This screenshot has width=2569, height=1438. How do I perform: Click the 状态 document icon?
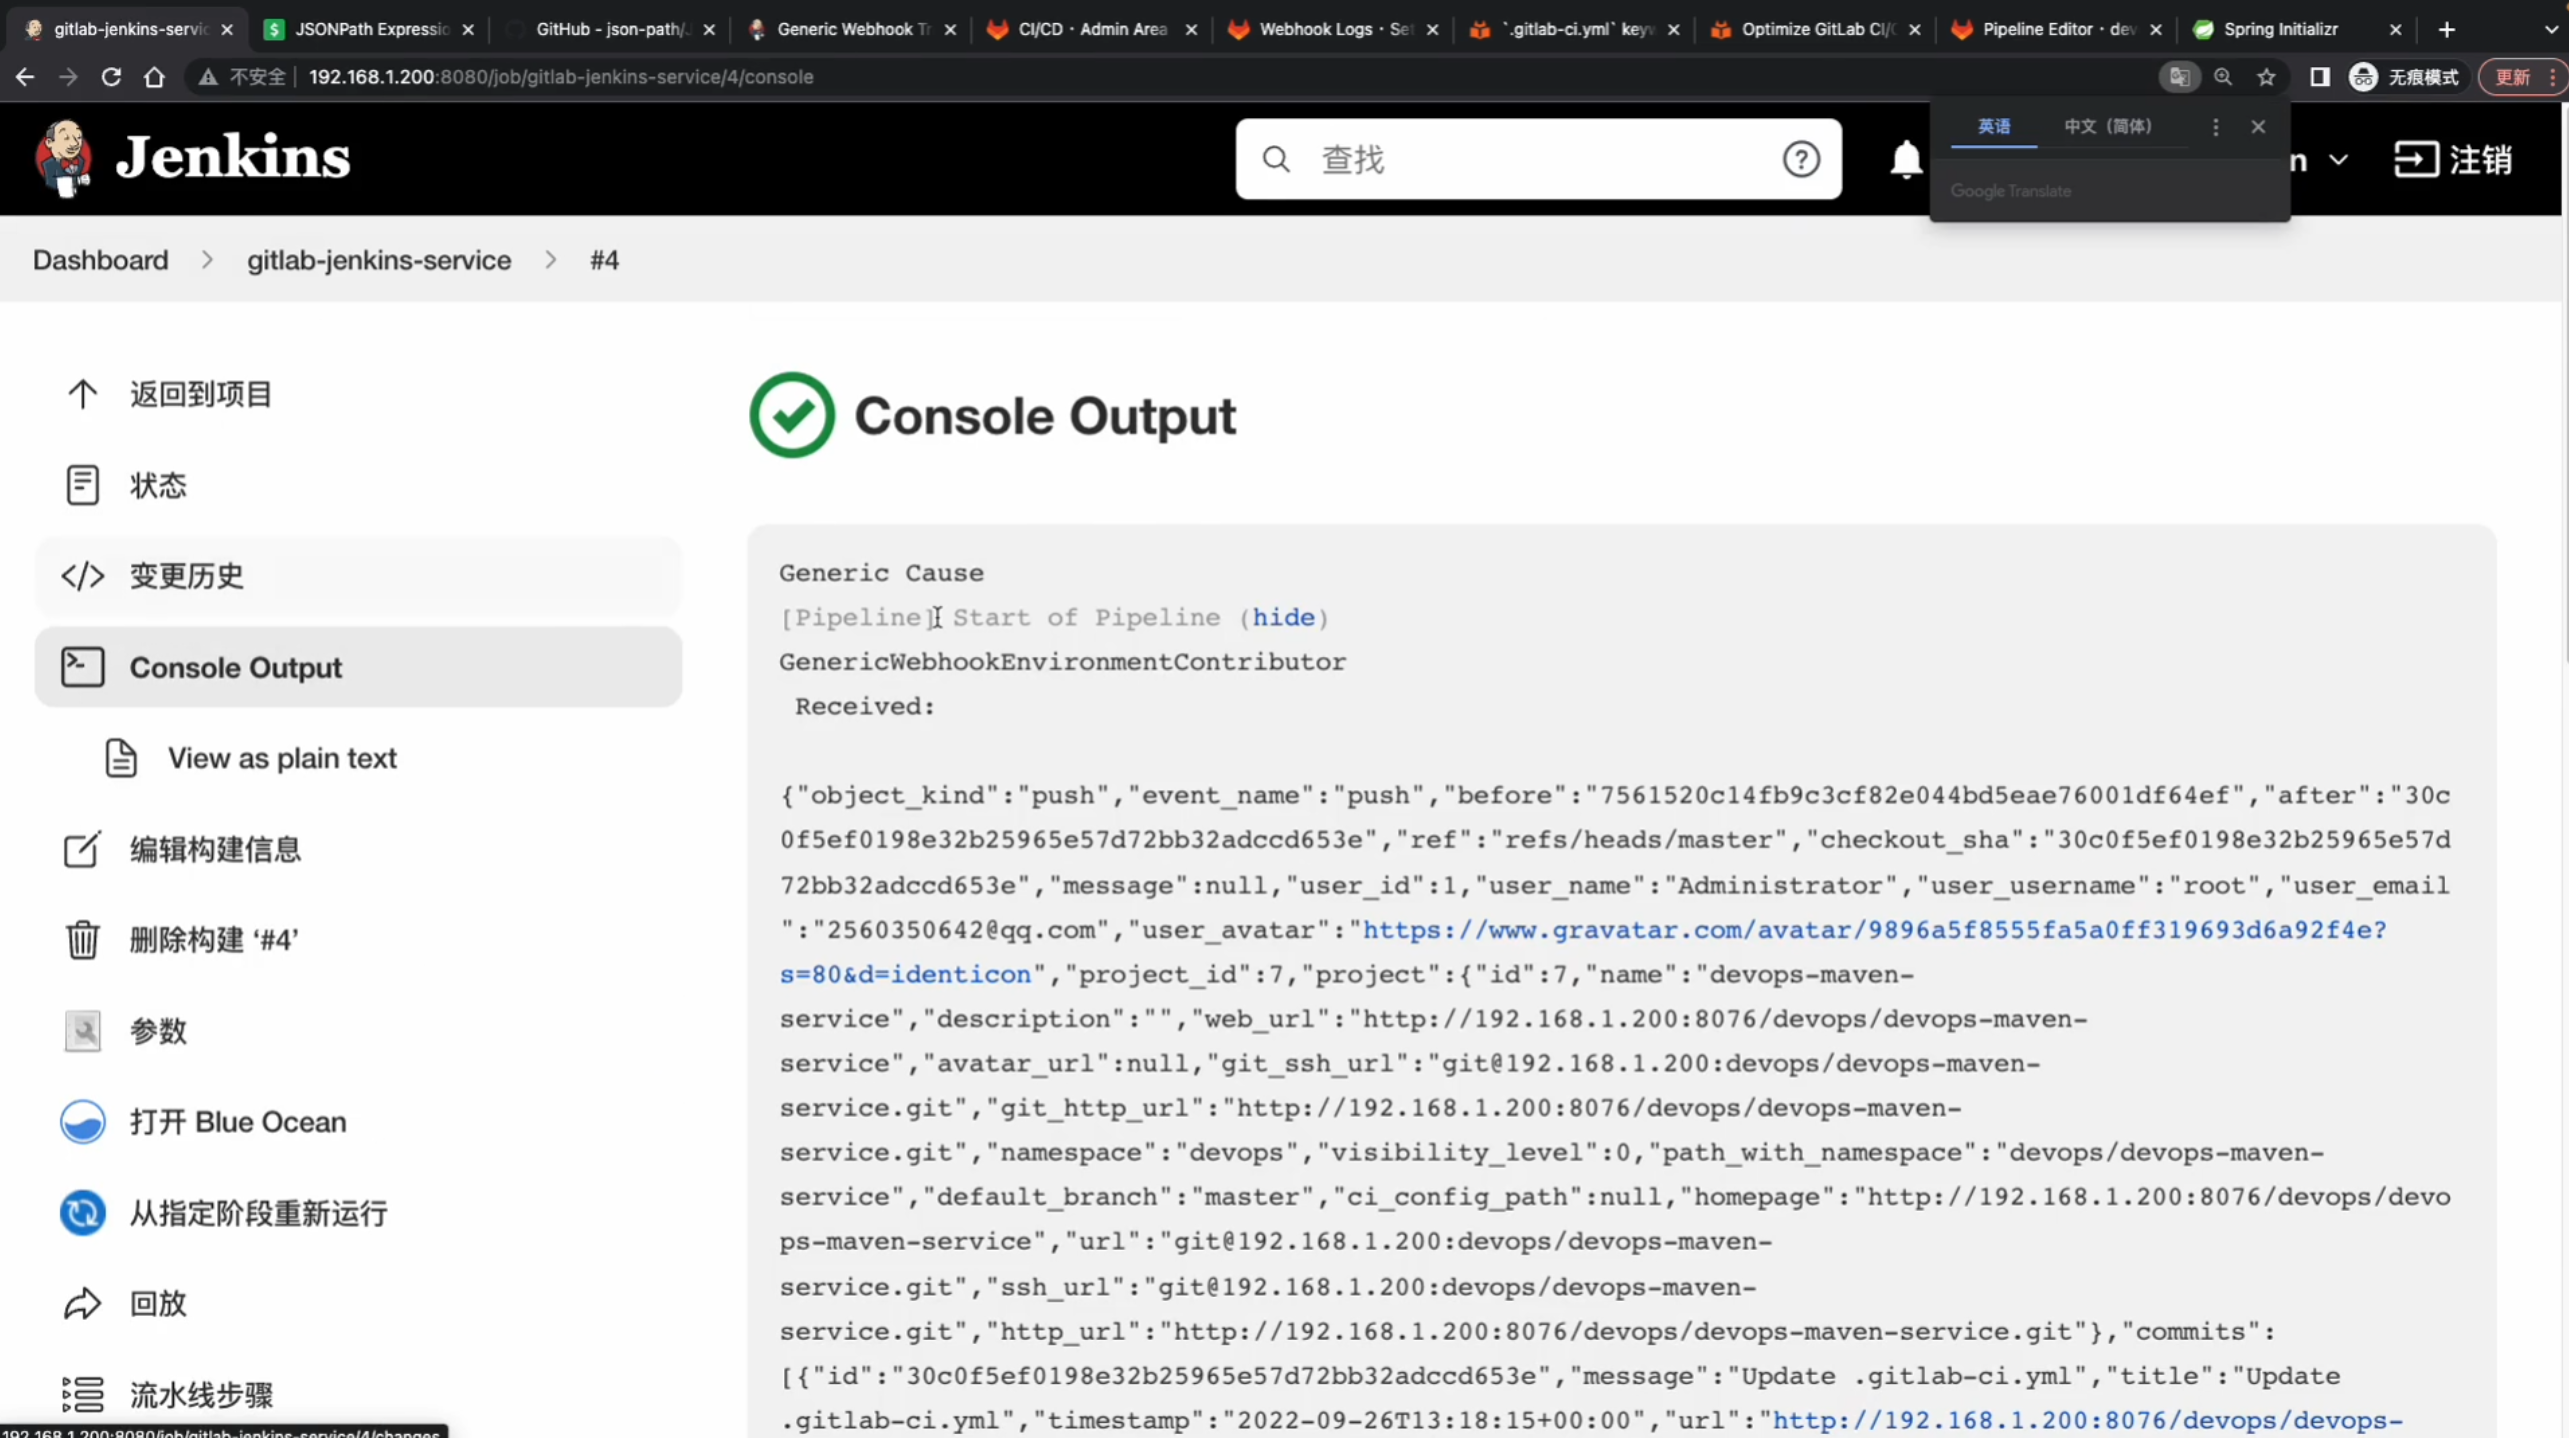[83, 485]
